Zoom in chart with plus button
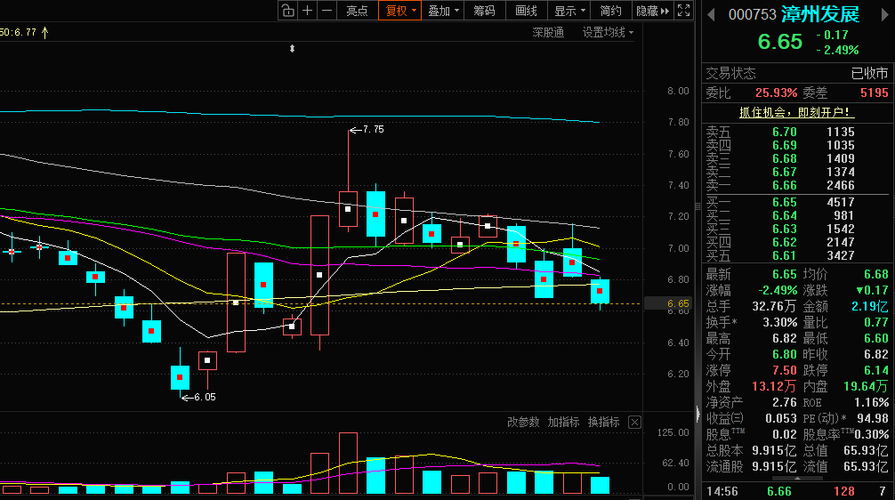The height and width of the screenshot is (500, 895). click(307, 10)
